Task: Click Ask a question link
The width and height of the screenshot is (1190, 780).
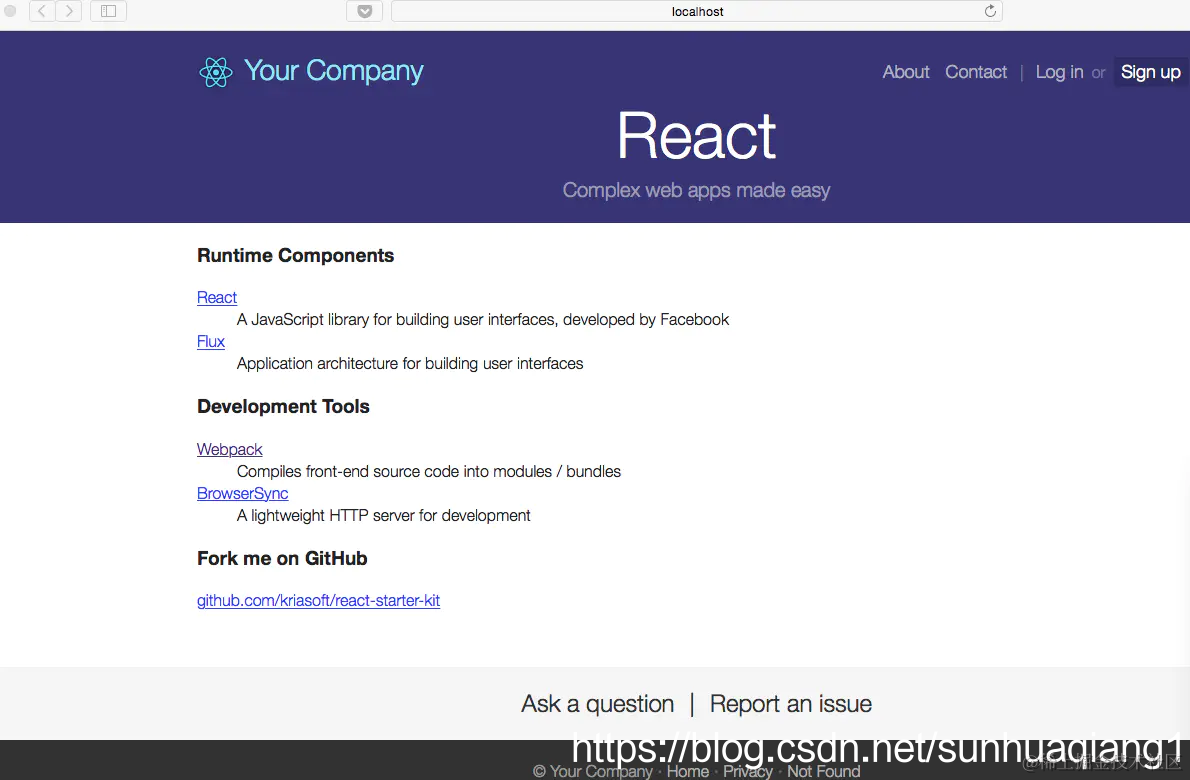Action: pyautogui.click(x=597, y=703)
